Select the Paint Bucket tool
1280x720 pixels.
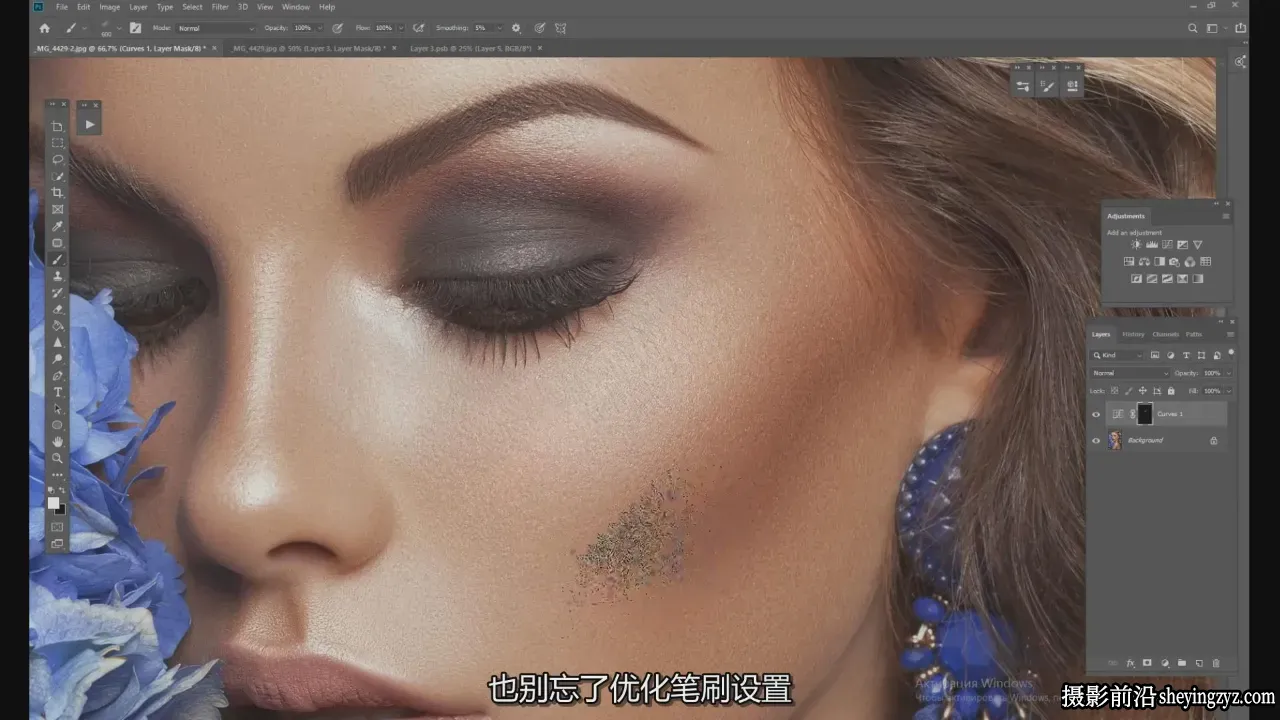coord(58,325)
